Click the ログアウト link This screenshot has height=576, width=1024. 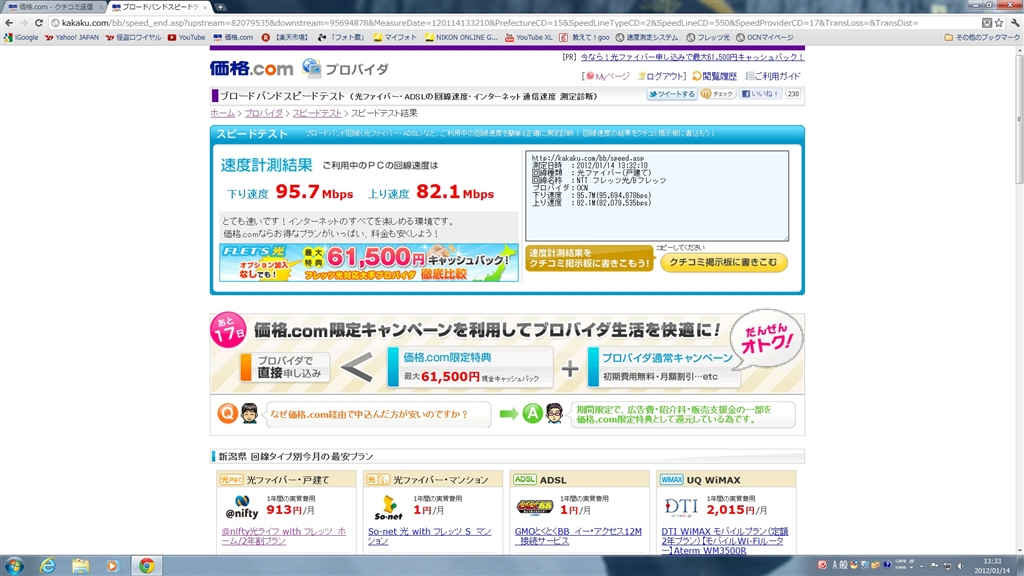point(662,76)
